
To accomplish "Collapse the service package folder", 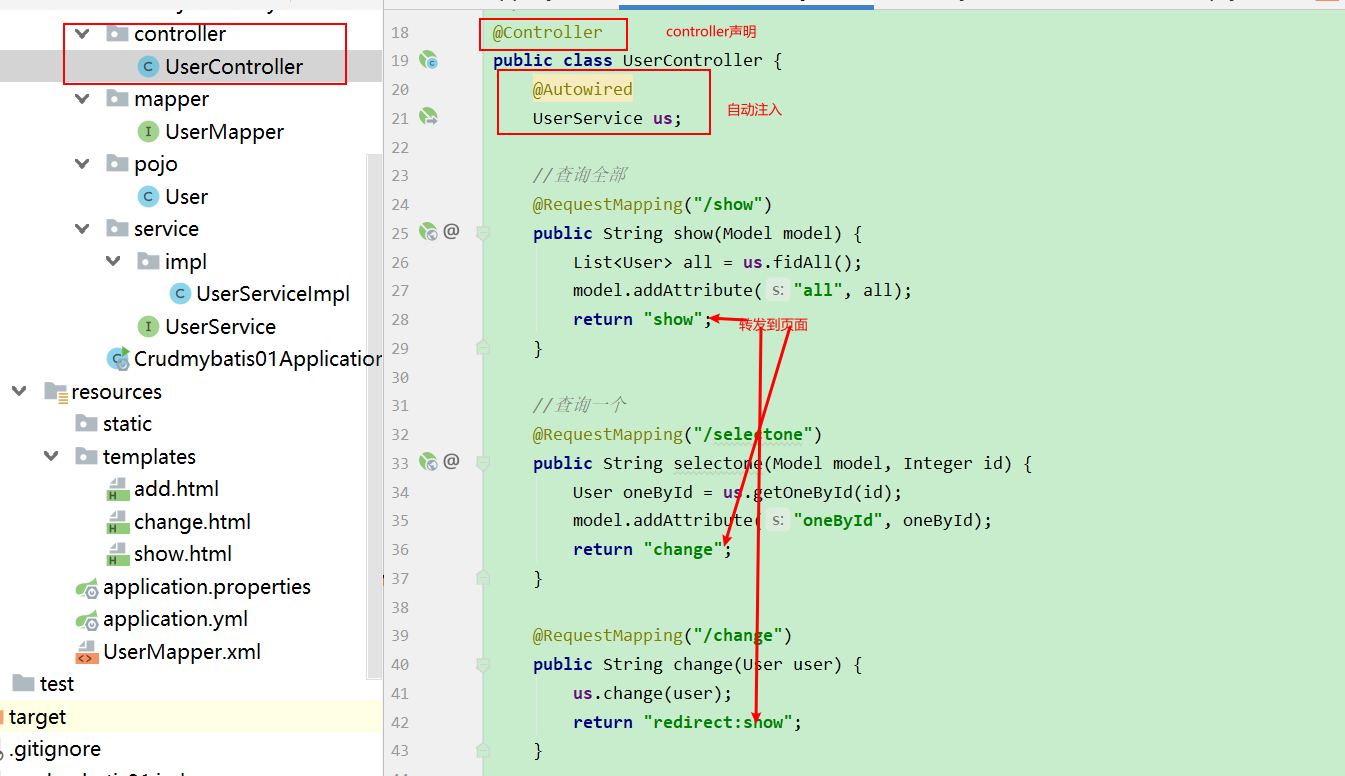I will [x=83, y=229].
